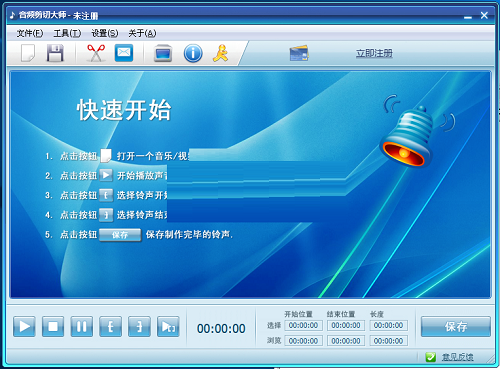Select the red scissors cut tool
Image resolution: width=500 pixels, height=369 pixels.
(x=96, y=53)
